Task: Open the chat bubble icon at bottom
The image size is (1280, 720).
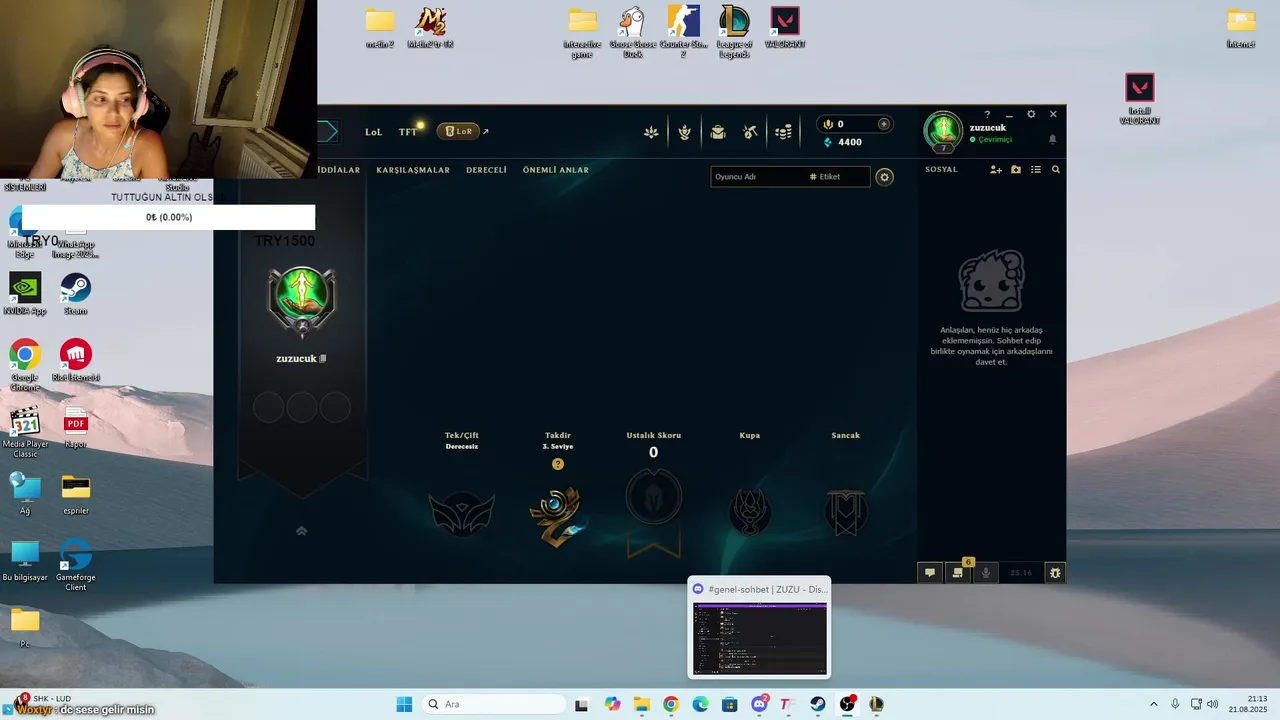Action: 929,573
